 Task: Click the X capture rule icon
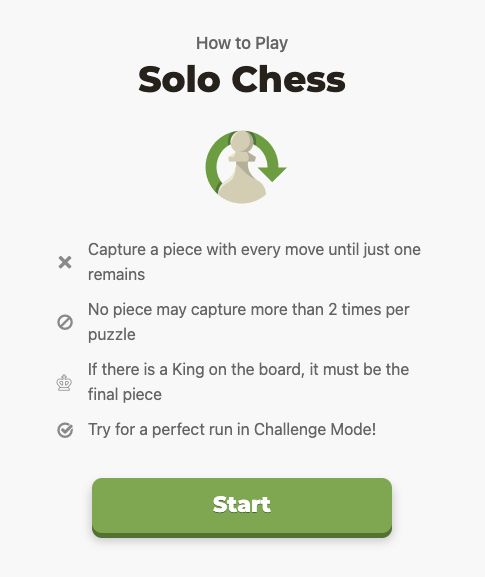click(65, 262)
